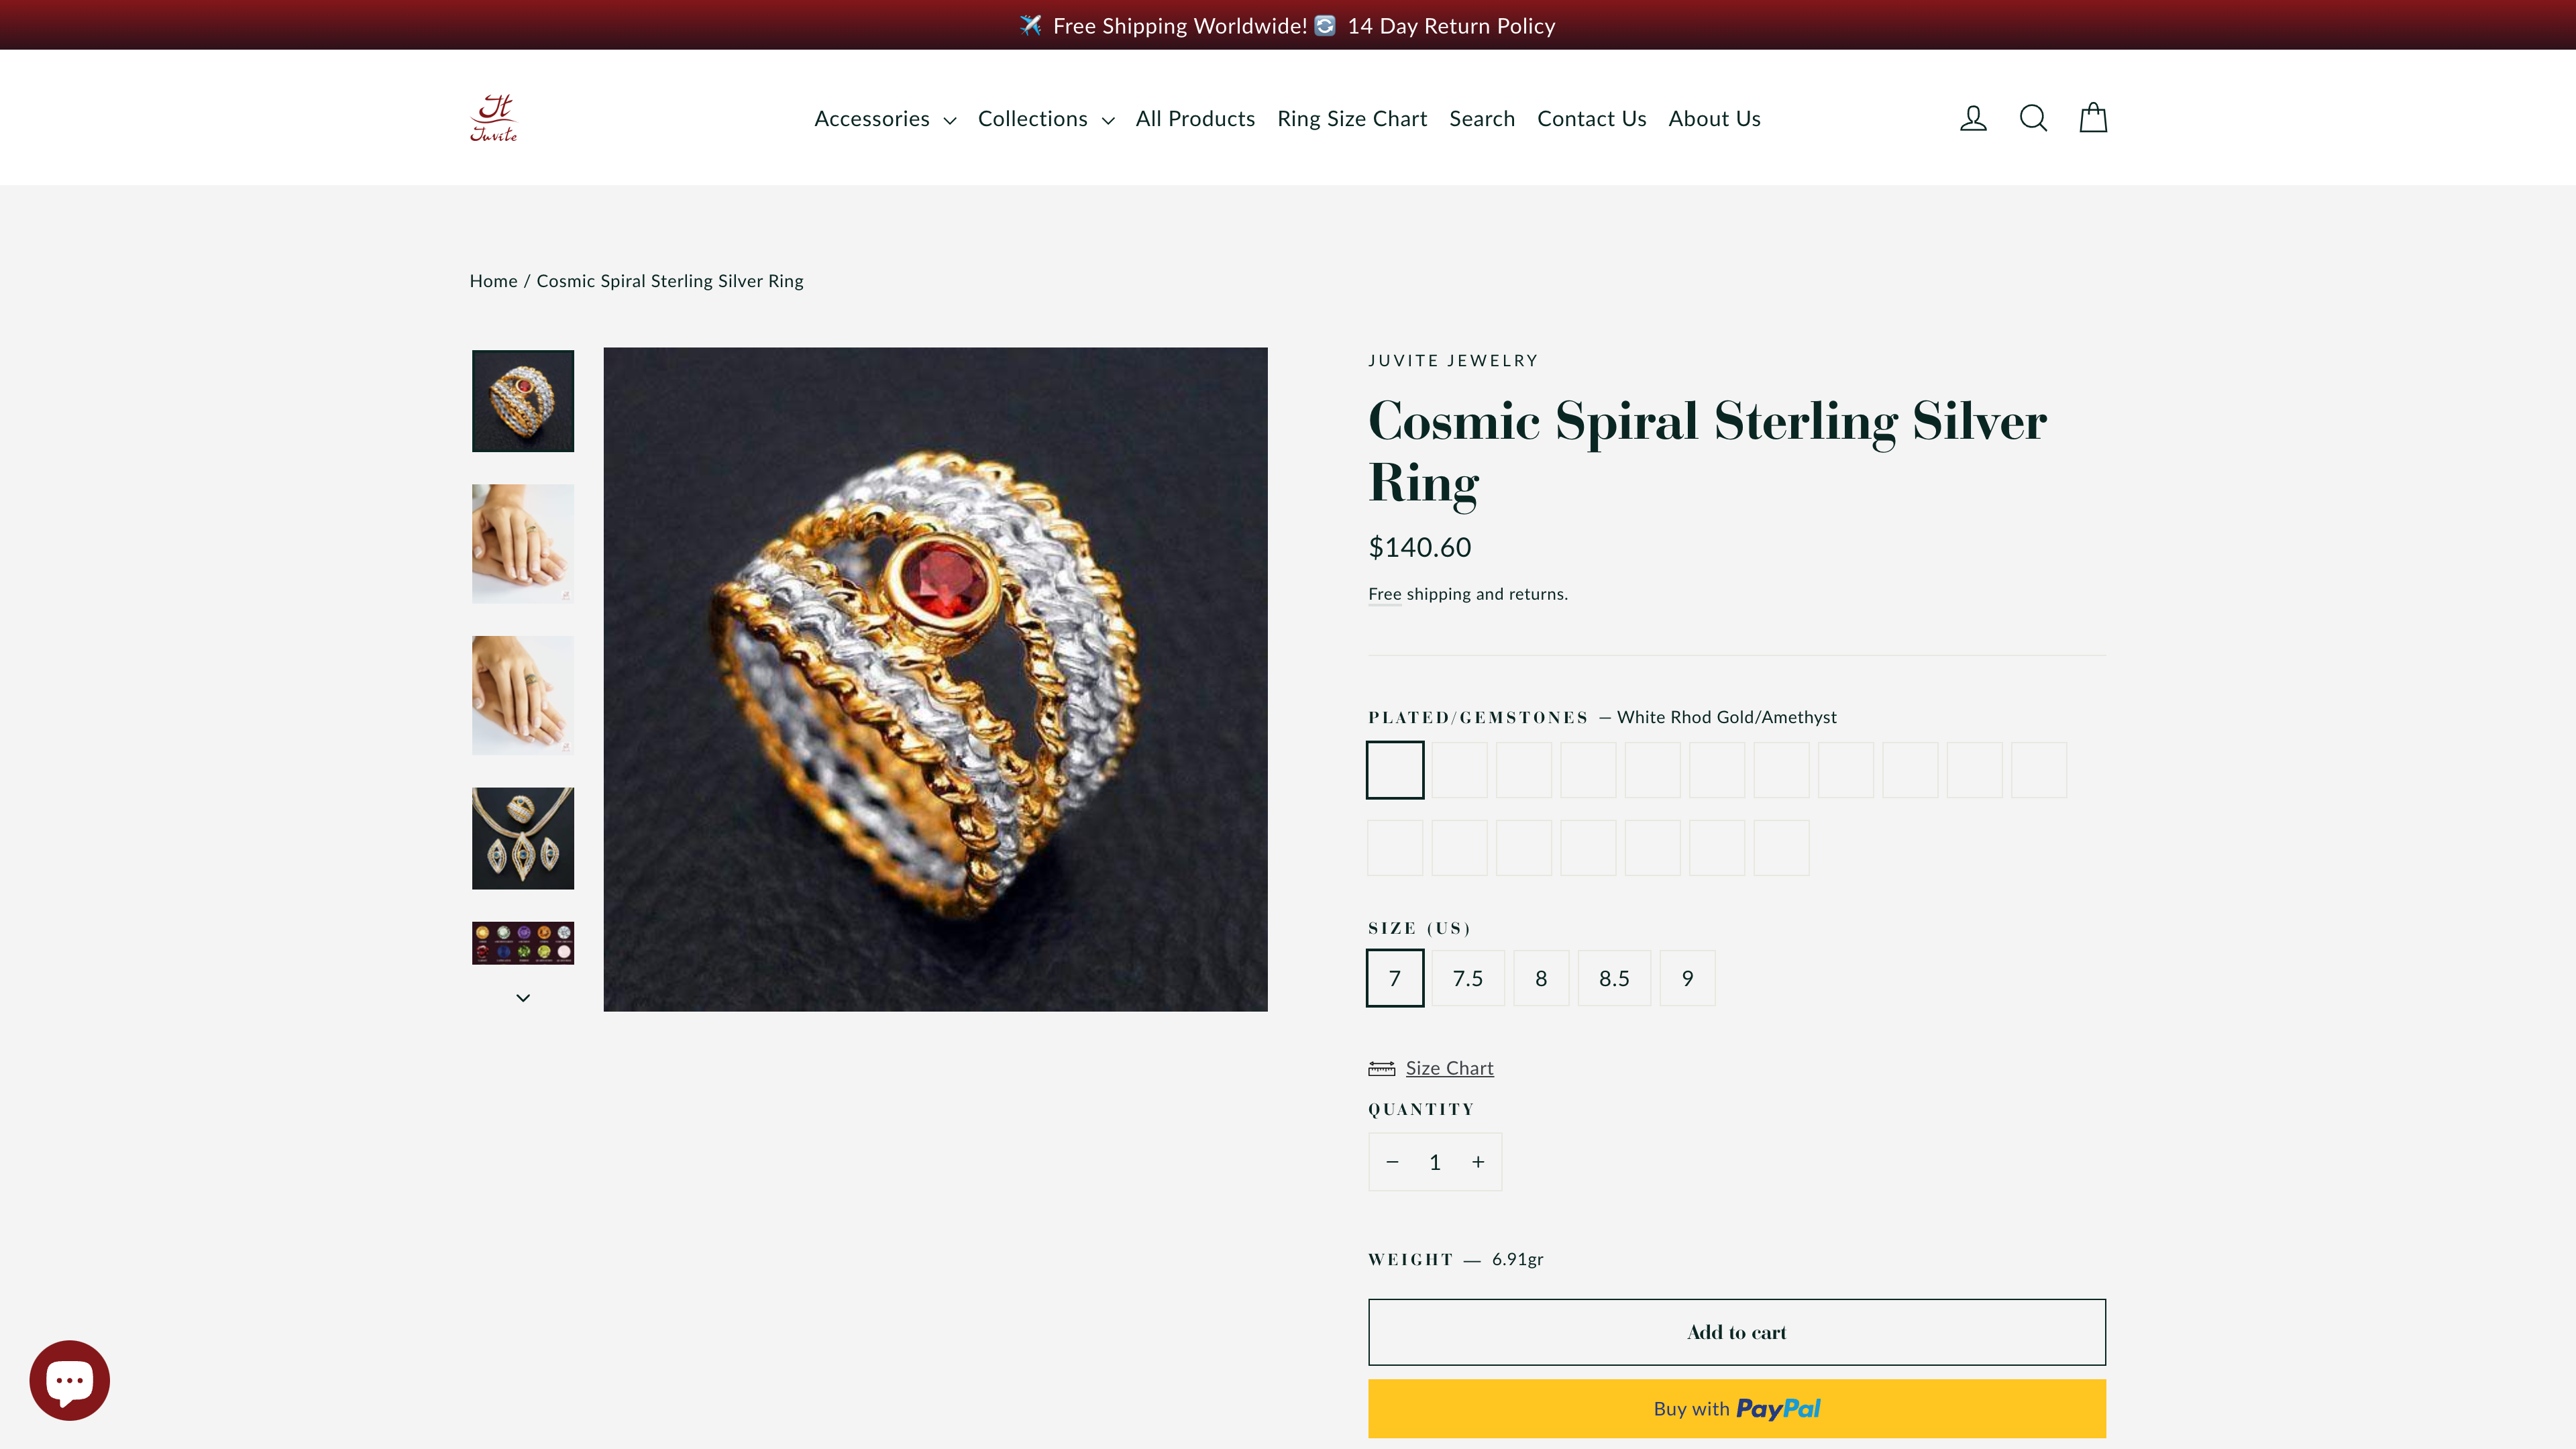This screenshot has width=2576, height=1449.
Task: Click the Add to cart button
Action: 1736,1331
